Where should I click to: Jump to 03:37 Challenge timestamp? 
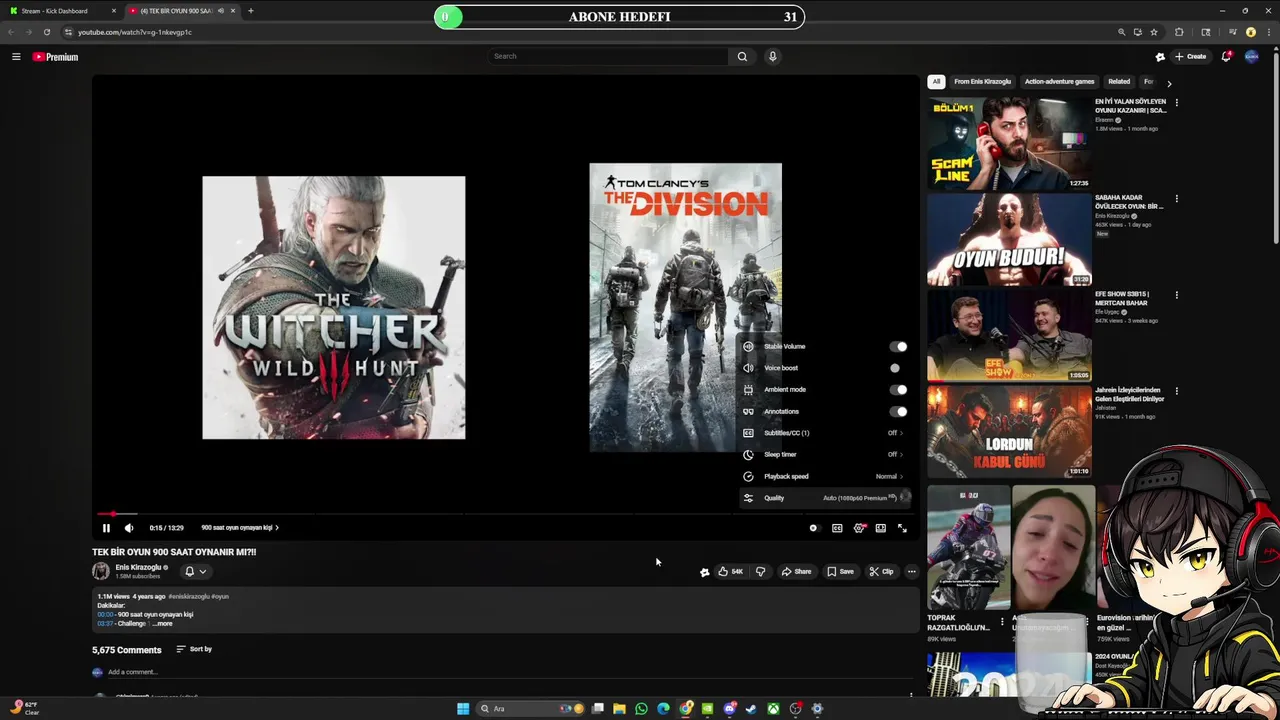(105, 624)
